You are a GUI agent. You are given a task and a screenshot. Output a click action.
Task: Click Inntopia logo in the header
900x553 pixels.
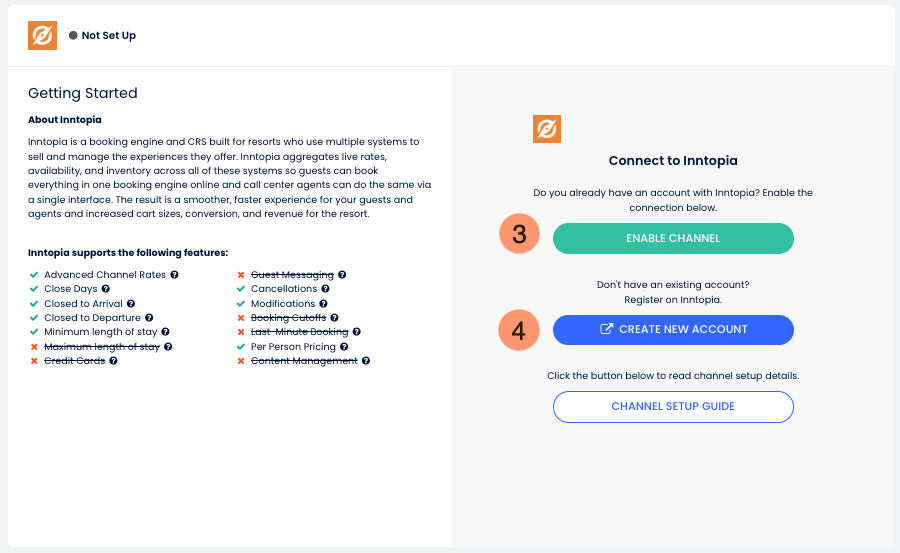point(42,35)
